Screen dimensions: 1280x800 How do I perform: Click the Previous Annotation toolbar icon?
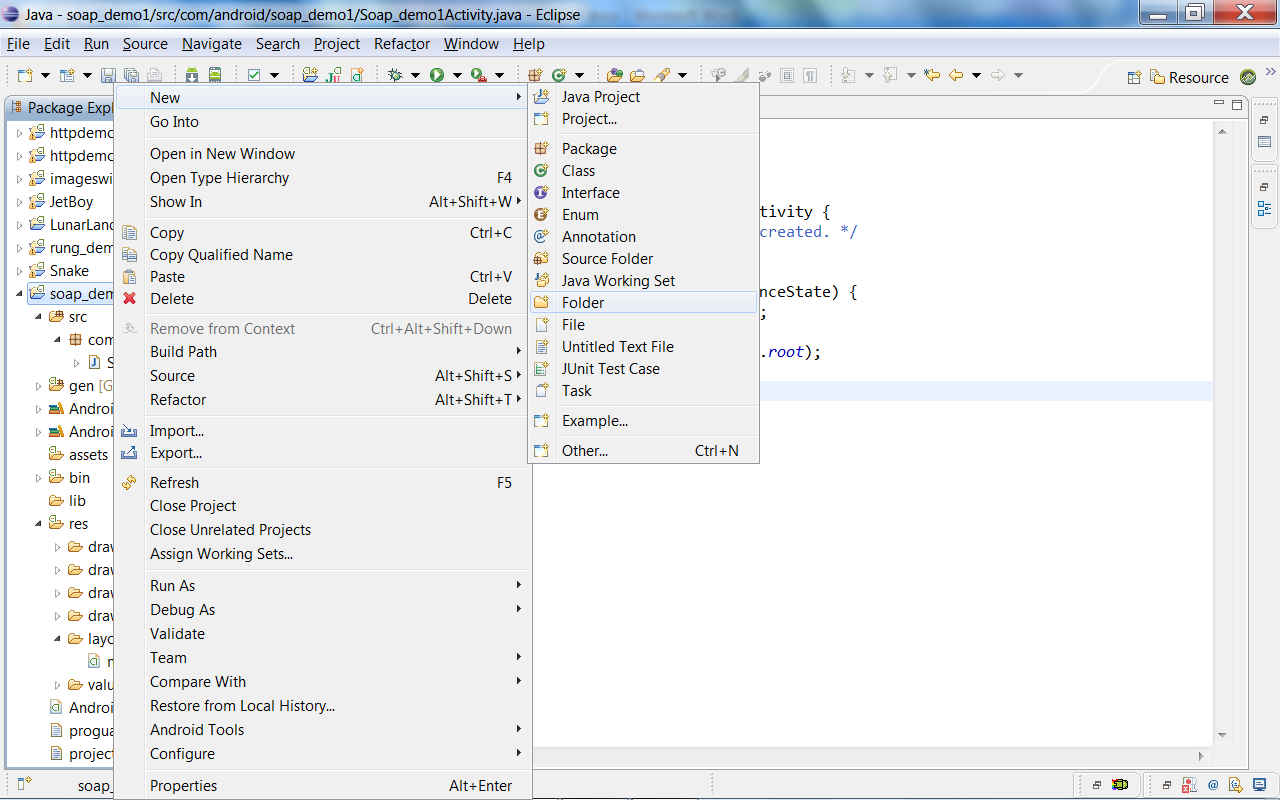[889, 75]
